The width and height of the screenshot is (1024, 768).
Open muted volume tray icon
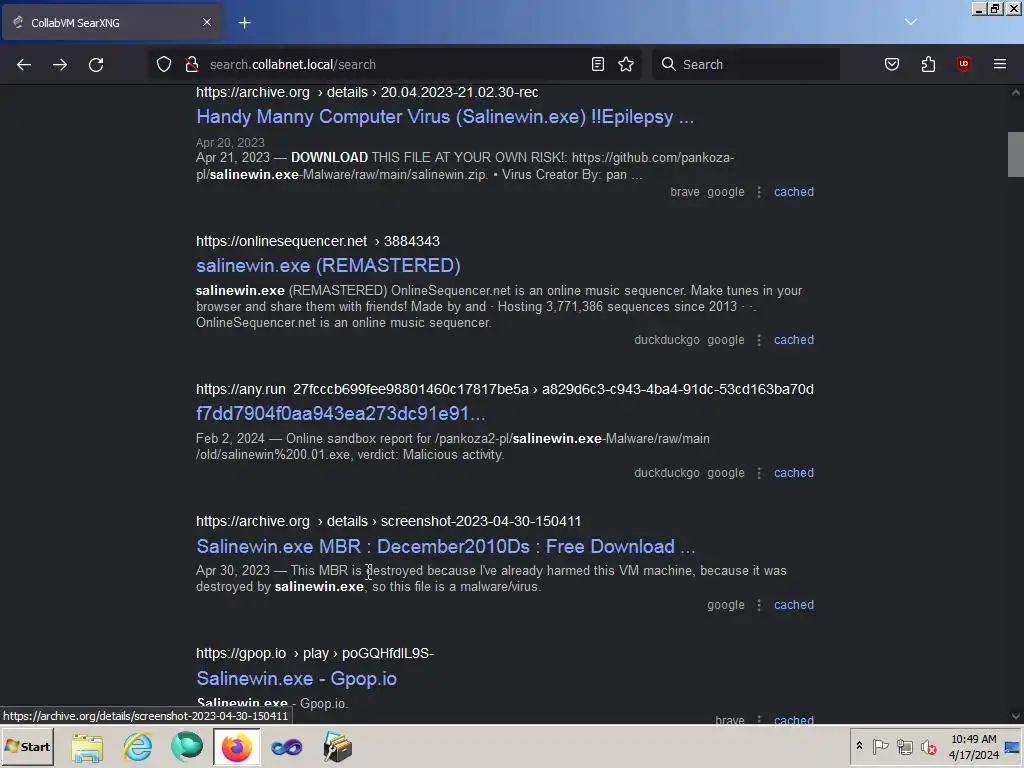(928, 746)
